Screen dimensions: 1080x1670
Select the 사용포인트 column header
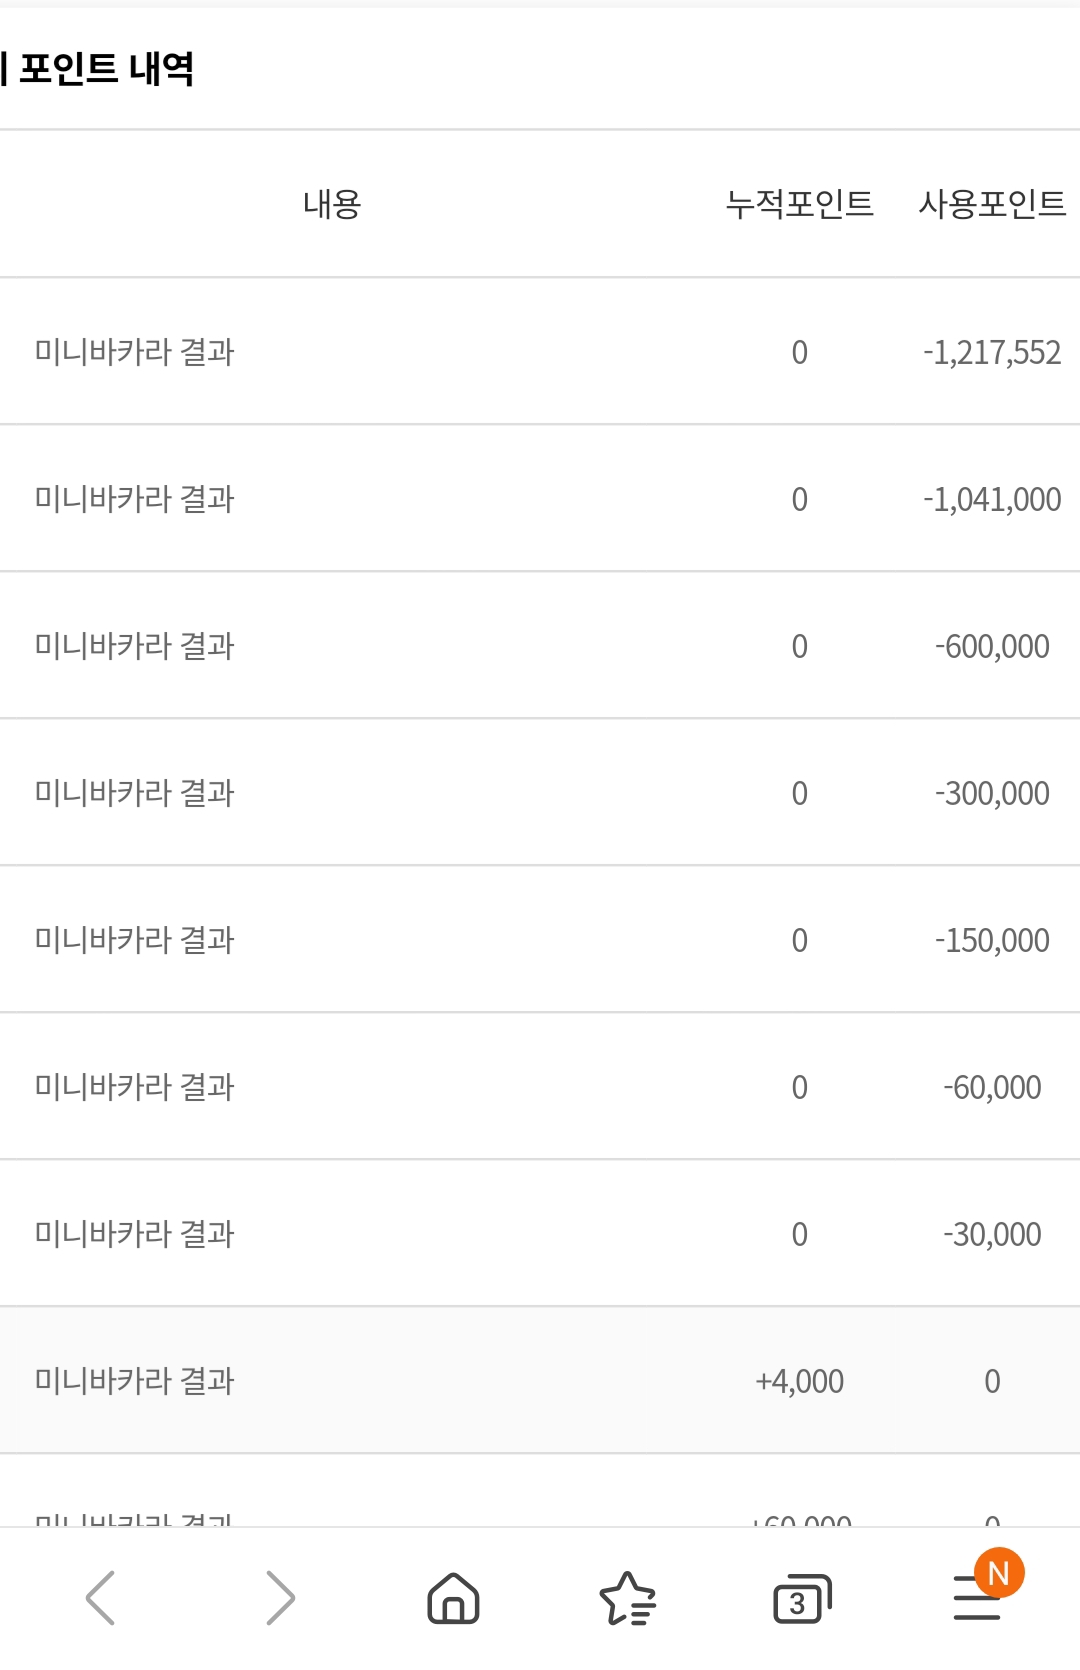(x=992, y=204)
